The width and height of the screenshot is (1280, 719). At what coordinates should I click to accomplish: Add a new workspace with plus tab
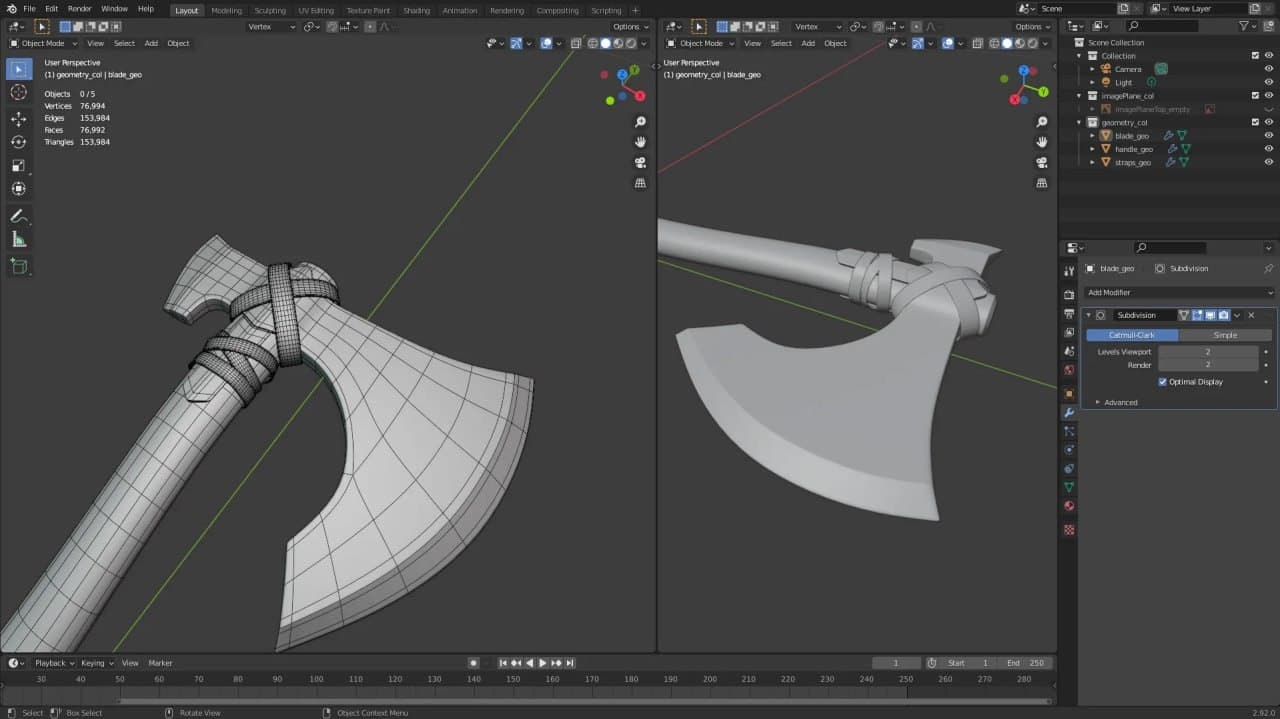click(635, 10)
